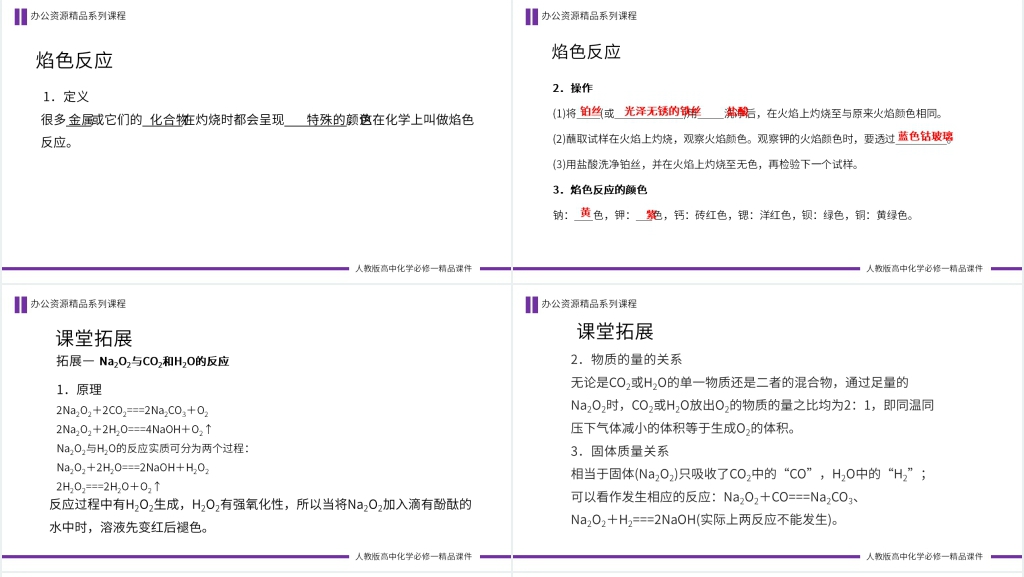Click the line '水中时，溶液先变红后褪色'
This screenshot has width=1024, height=577.
129,527
